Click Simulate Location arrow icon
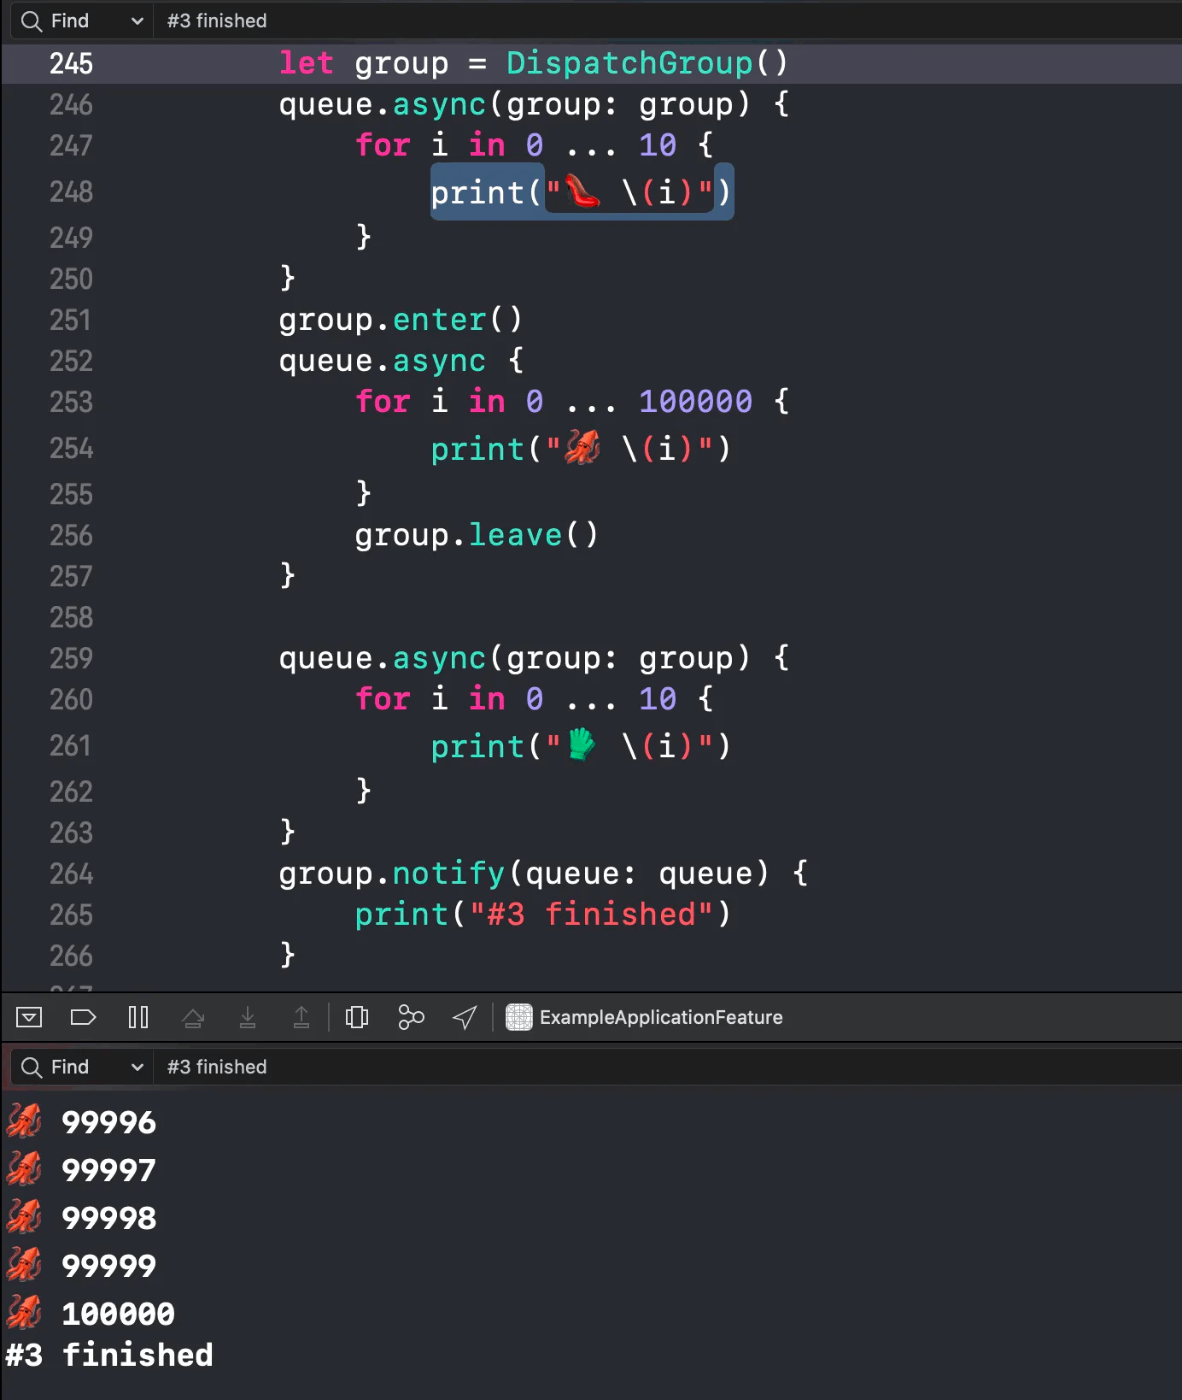 click(x=464, y=1018)
